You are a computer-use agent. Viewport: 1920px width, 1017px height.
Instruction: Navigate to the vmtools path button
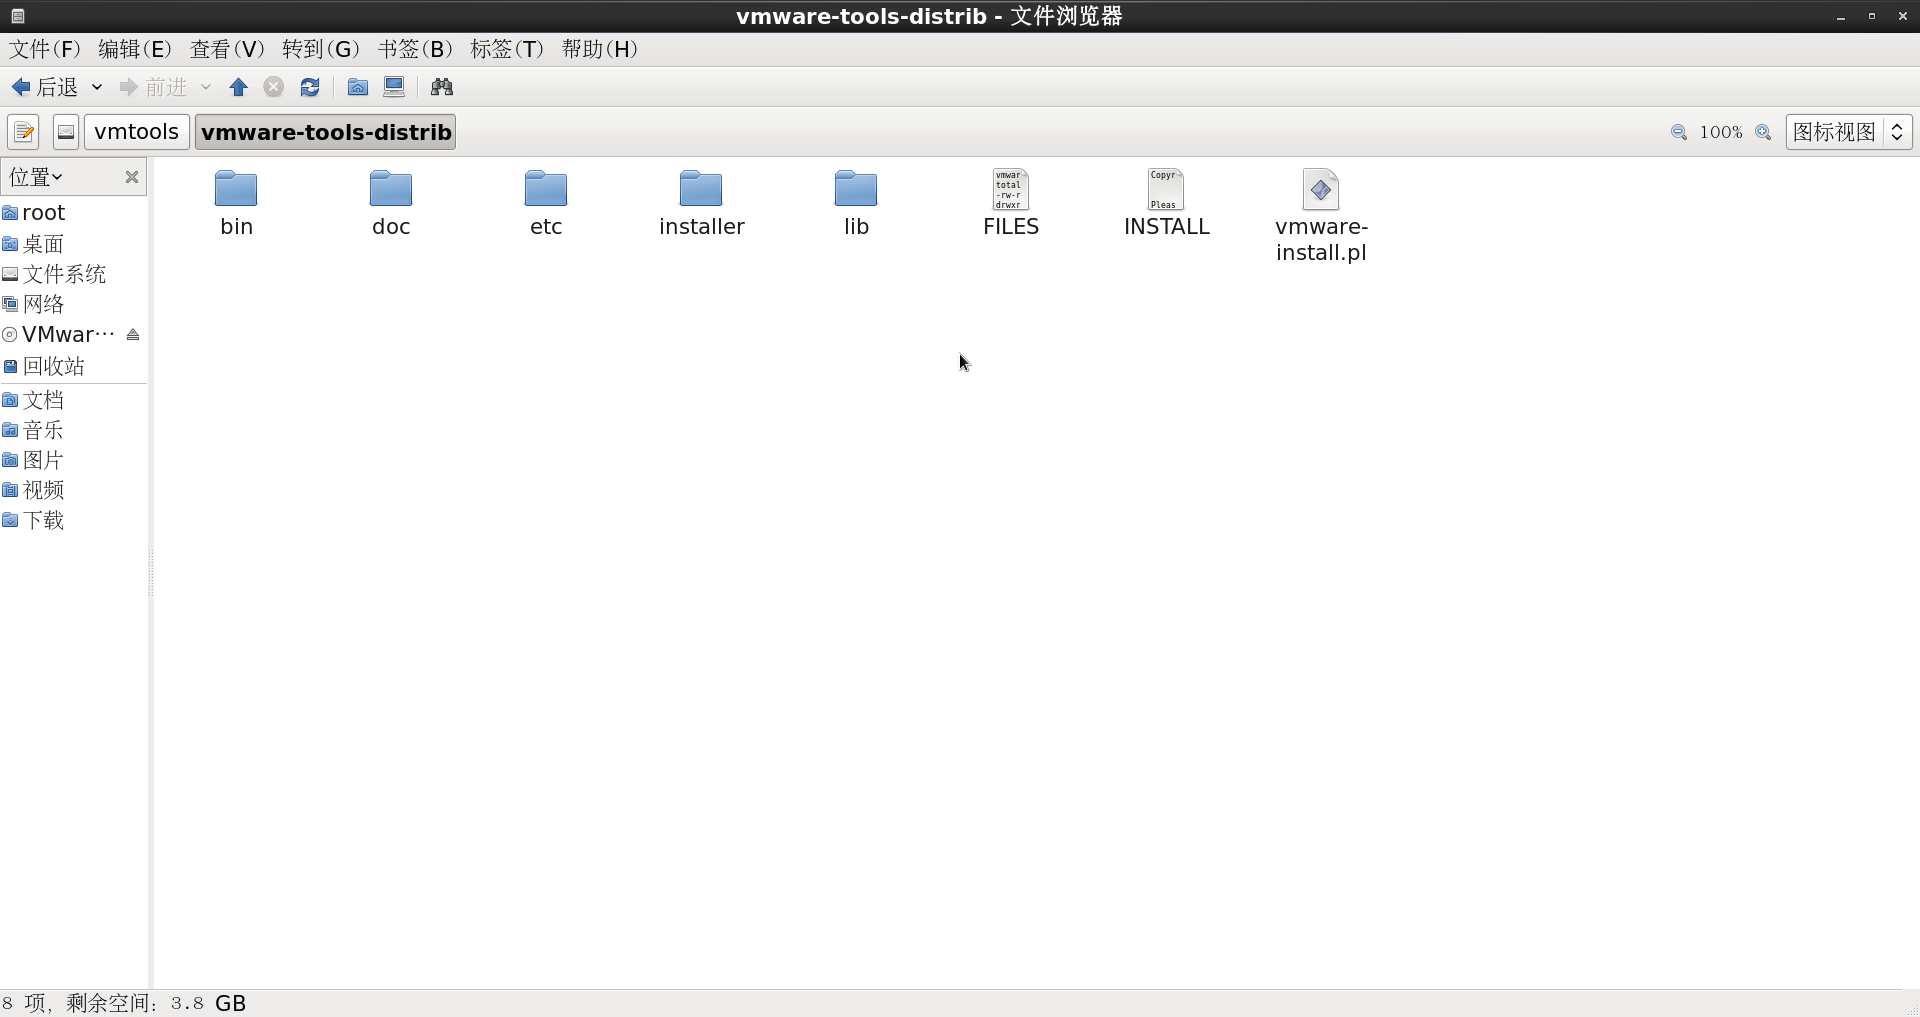(137, 132)
